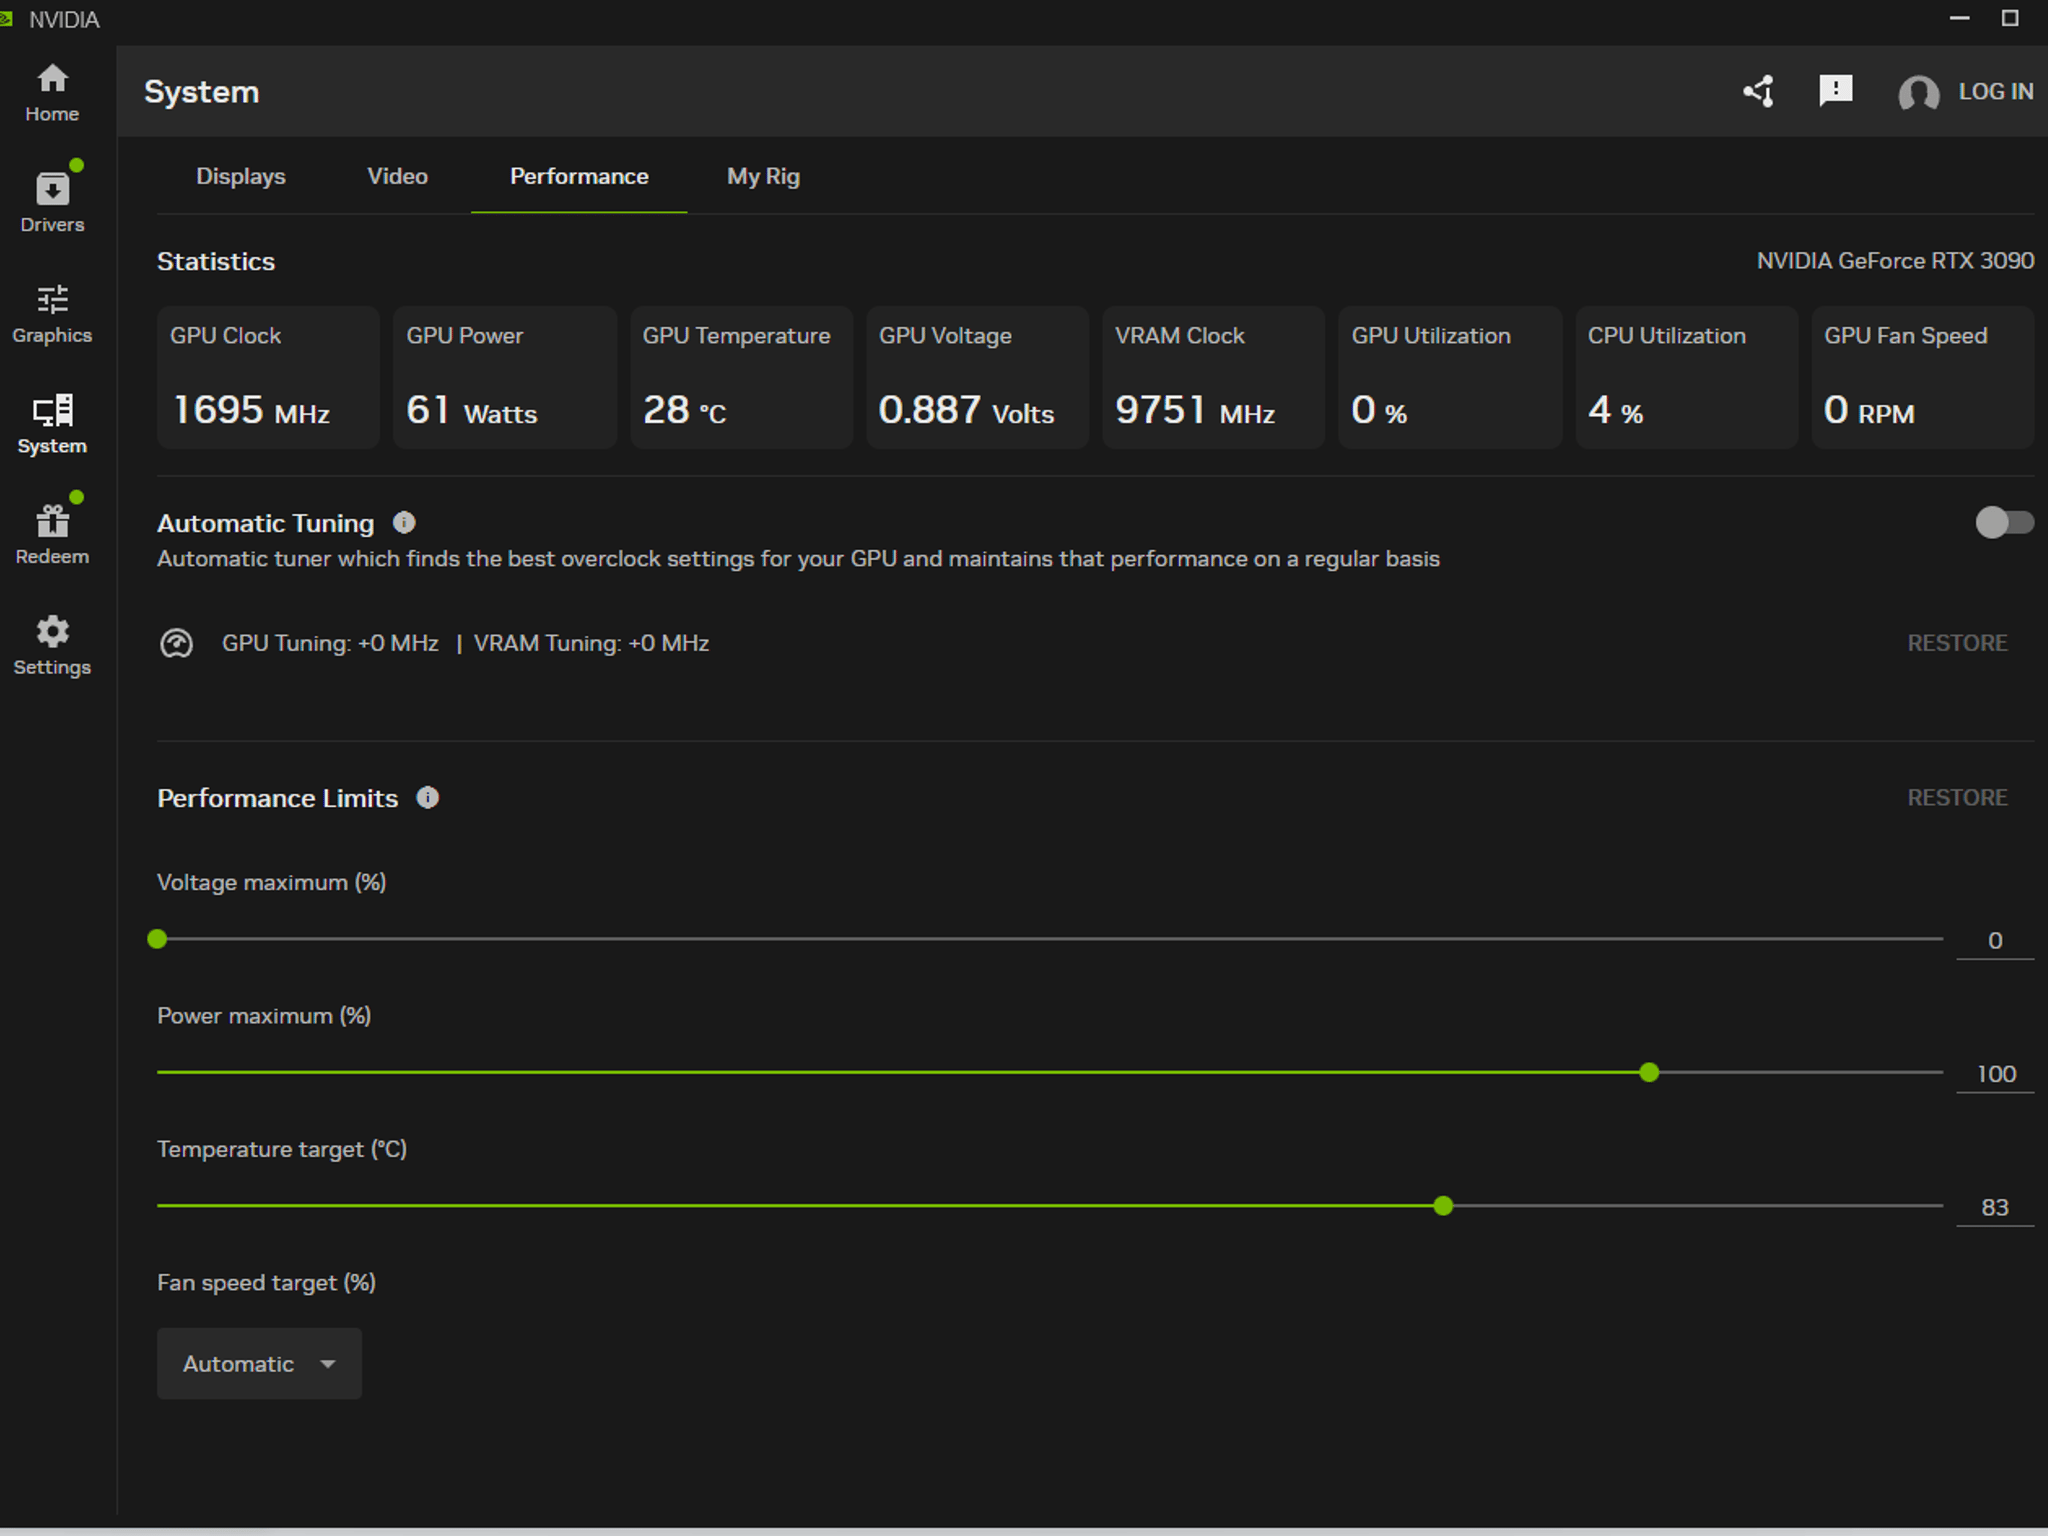The image size is (2048, 1536).
Task: Click the GPU Voltage statistic card
Action: tap(977, 377)
